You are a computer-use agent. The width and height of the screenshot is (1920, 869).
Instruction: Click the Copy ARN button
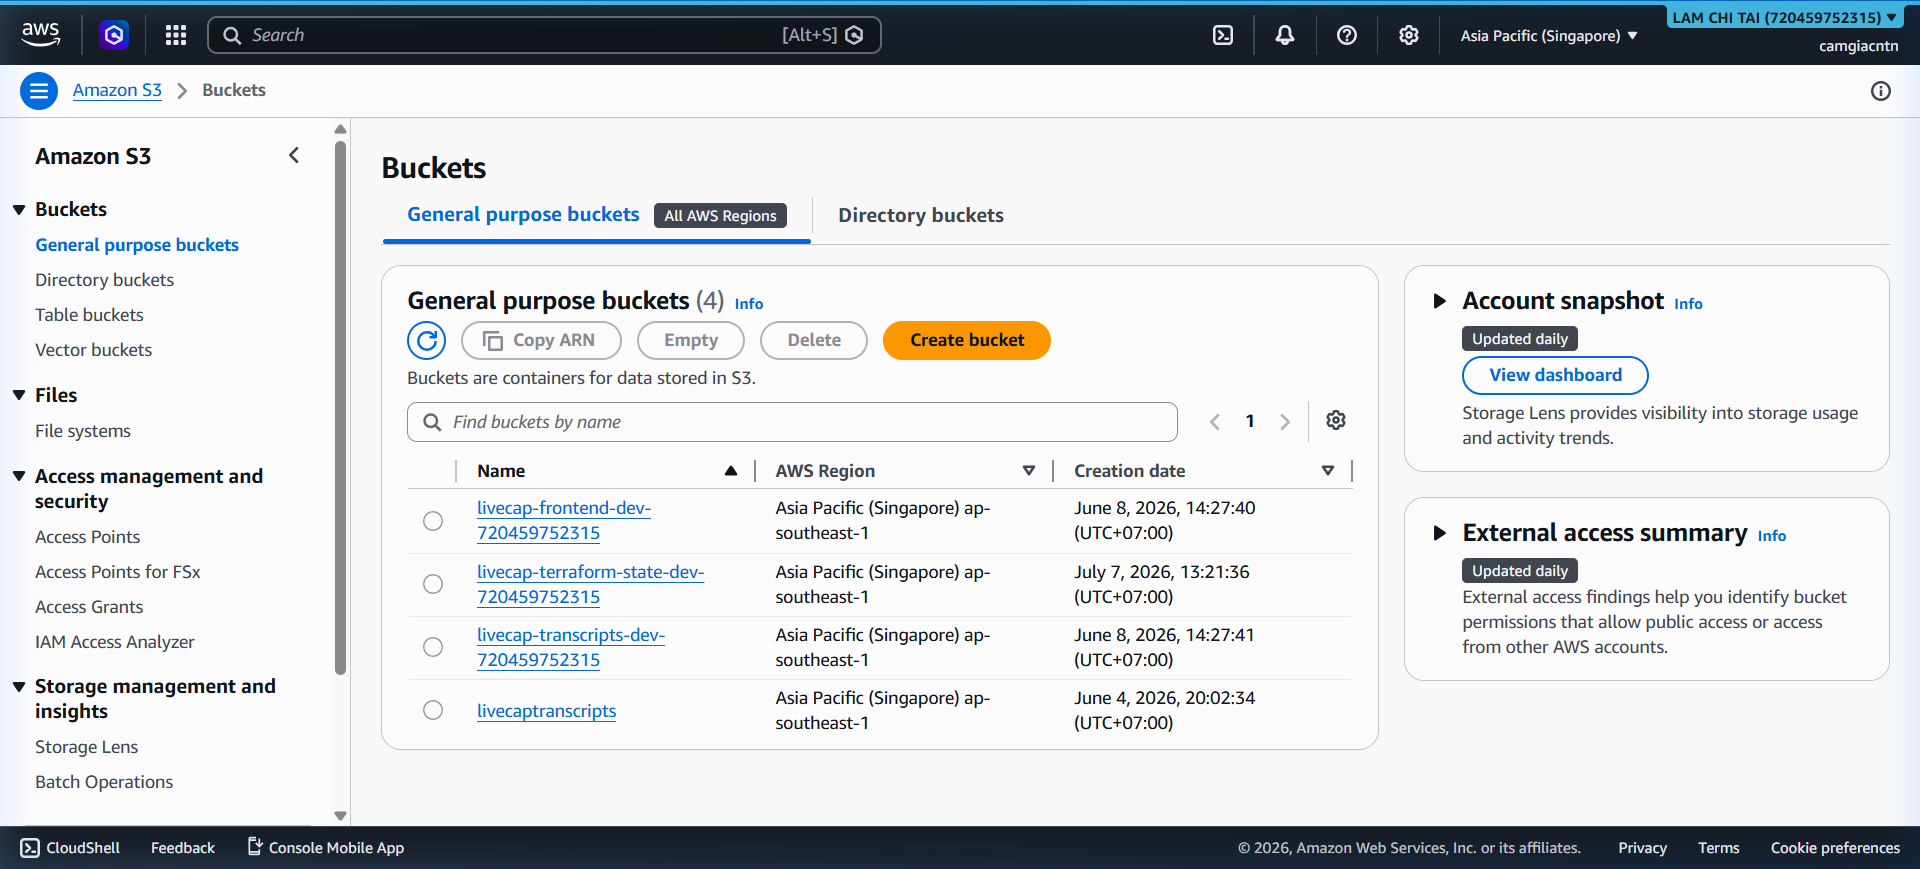click(541, 340)
